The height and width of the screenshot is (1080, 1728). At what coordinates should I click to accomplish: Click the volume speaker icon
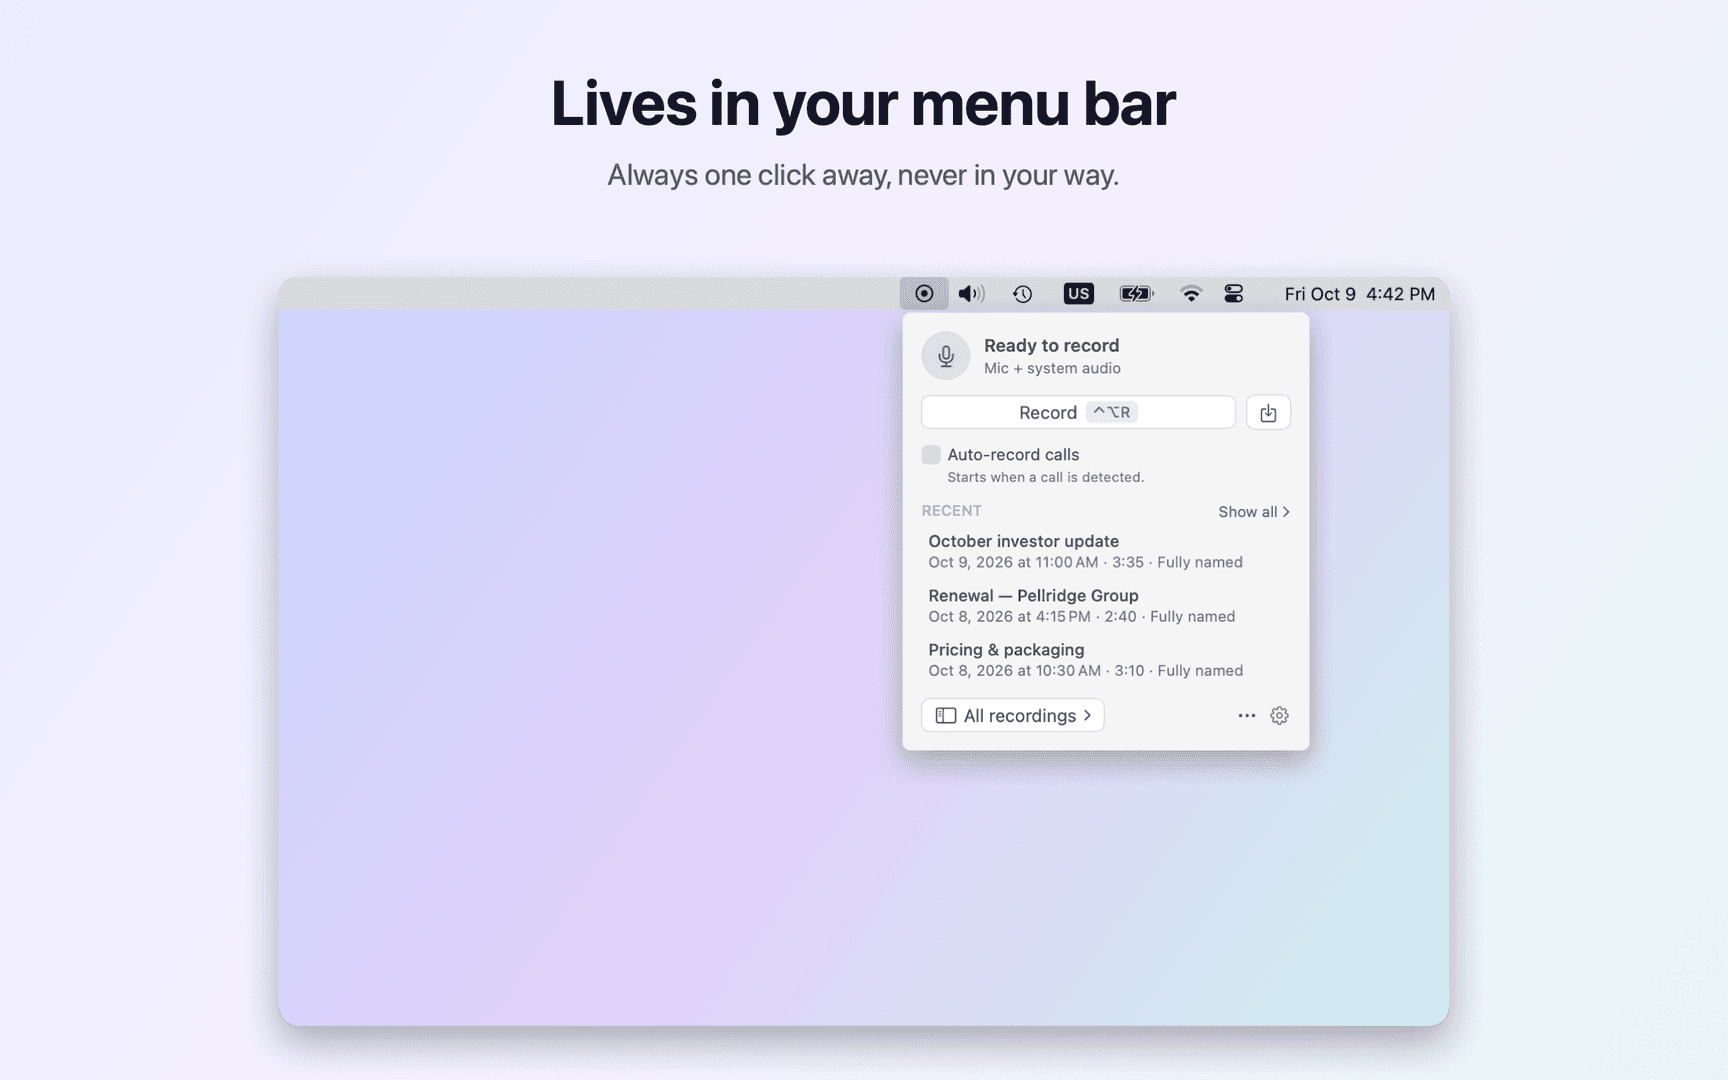pyautogui.click(x=971, y=294)
